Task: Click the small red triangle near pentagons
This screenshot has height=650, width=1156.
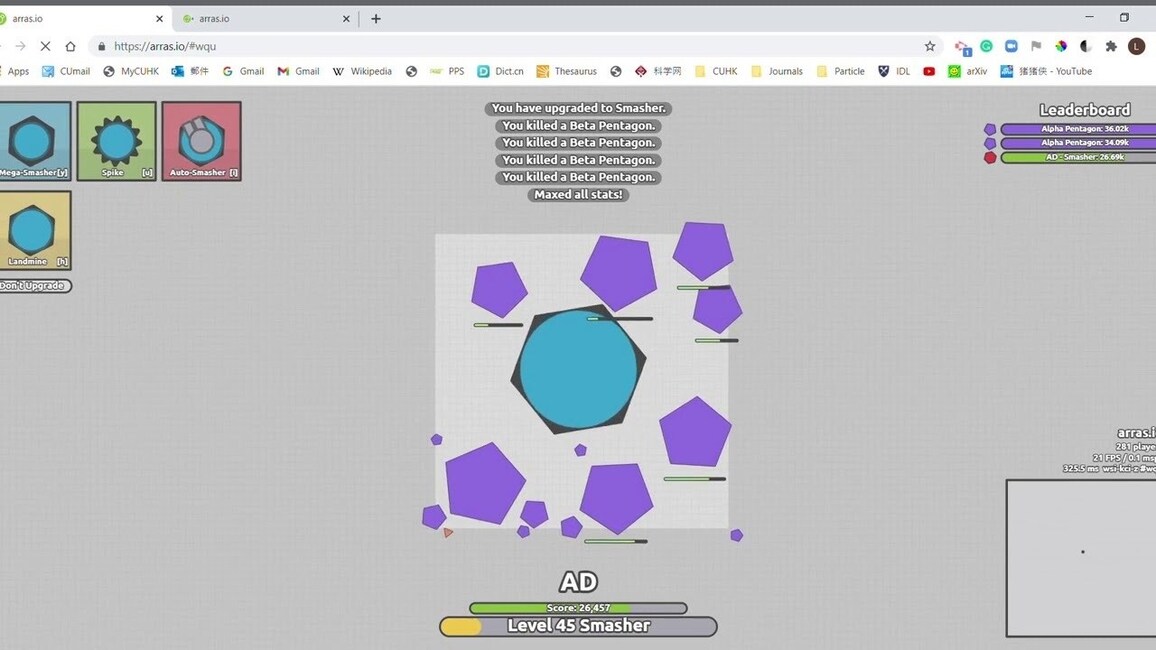Action: pyautogui.click(x=448, y=532)
